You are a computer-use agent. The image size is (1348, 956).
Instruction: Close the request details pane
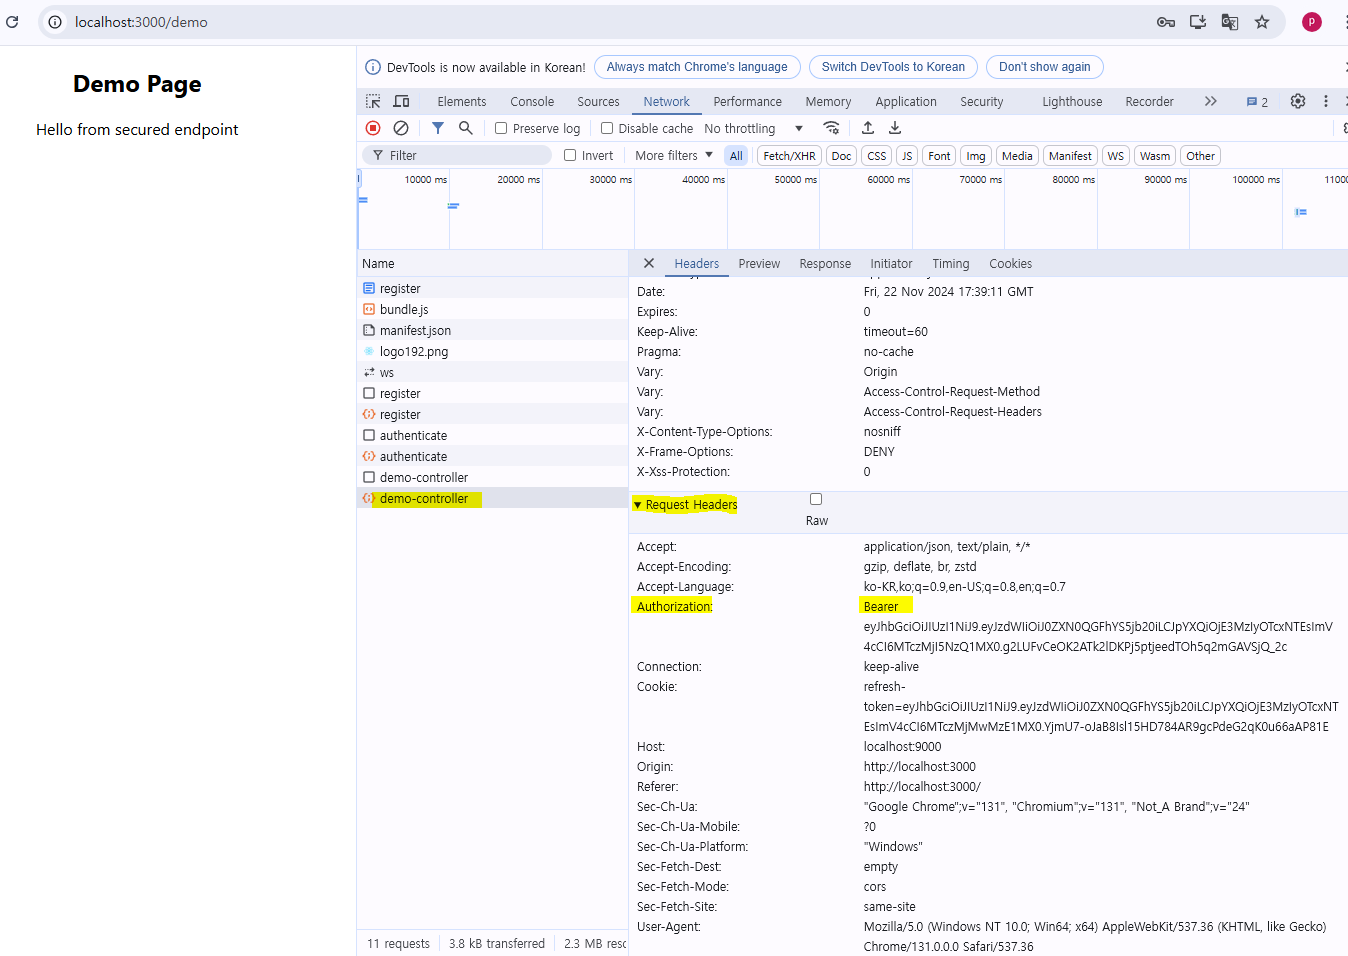pos(649,263)
